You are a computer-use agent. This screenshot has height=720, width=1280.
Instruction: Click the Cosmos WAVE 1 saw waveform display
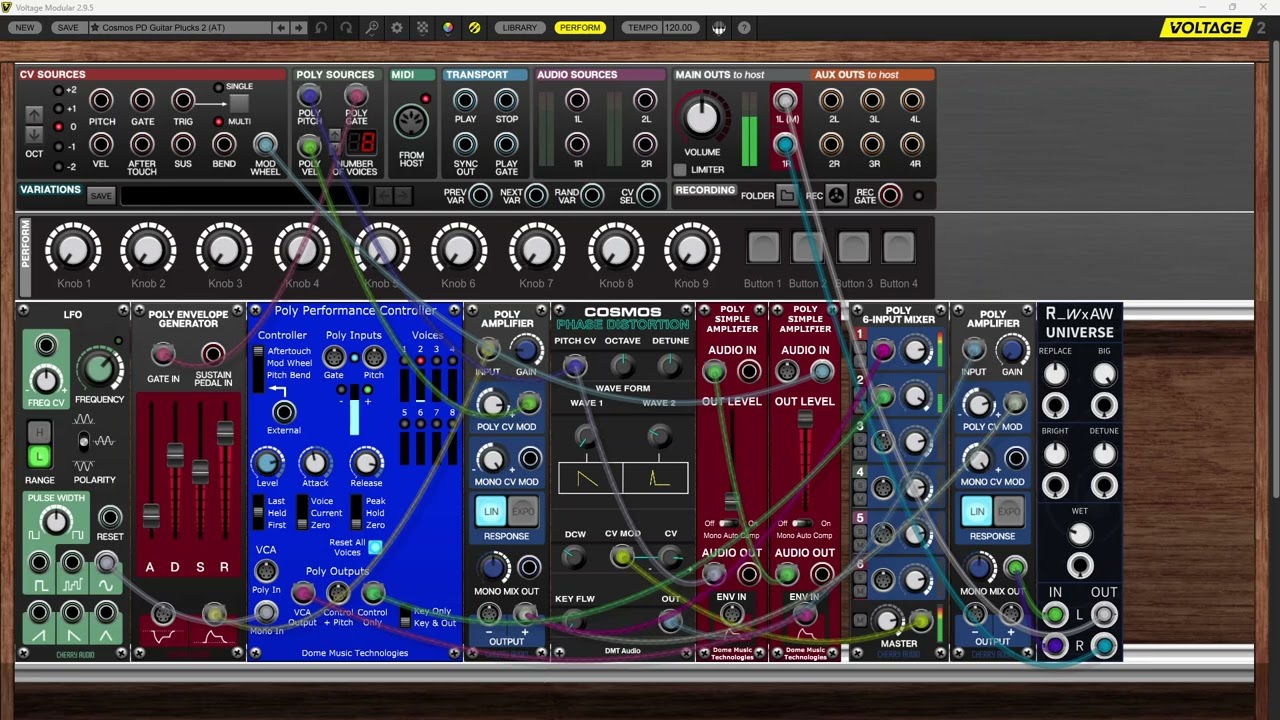(x=588, y=479)
